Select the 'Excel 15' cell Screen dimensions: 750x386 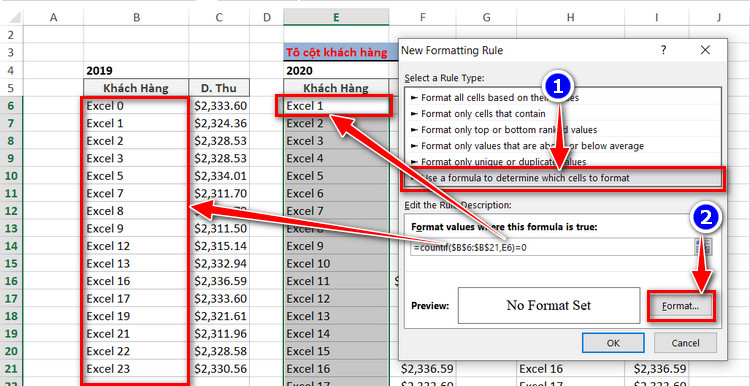(x=336, y=351)
